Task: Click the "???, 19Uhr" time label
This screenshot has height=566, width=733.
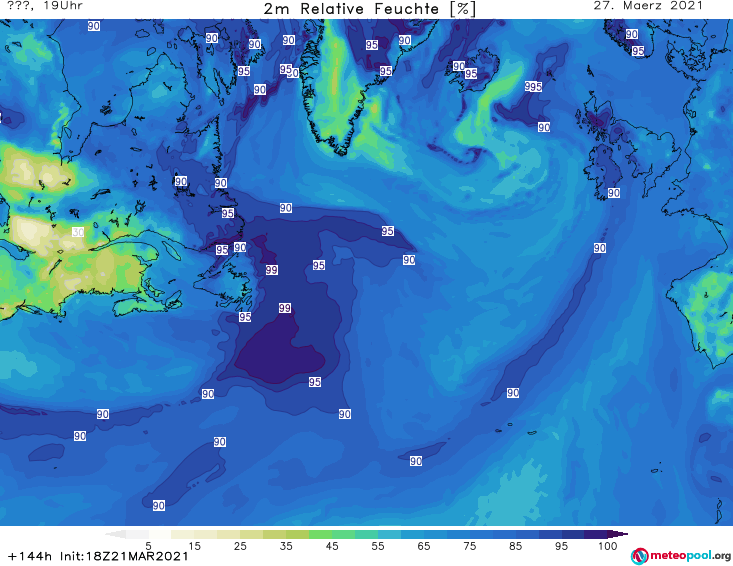Action: point(45,6)
